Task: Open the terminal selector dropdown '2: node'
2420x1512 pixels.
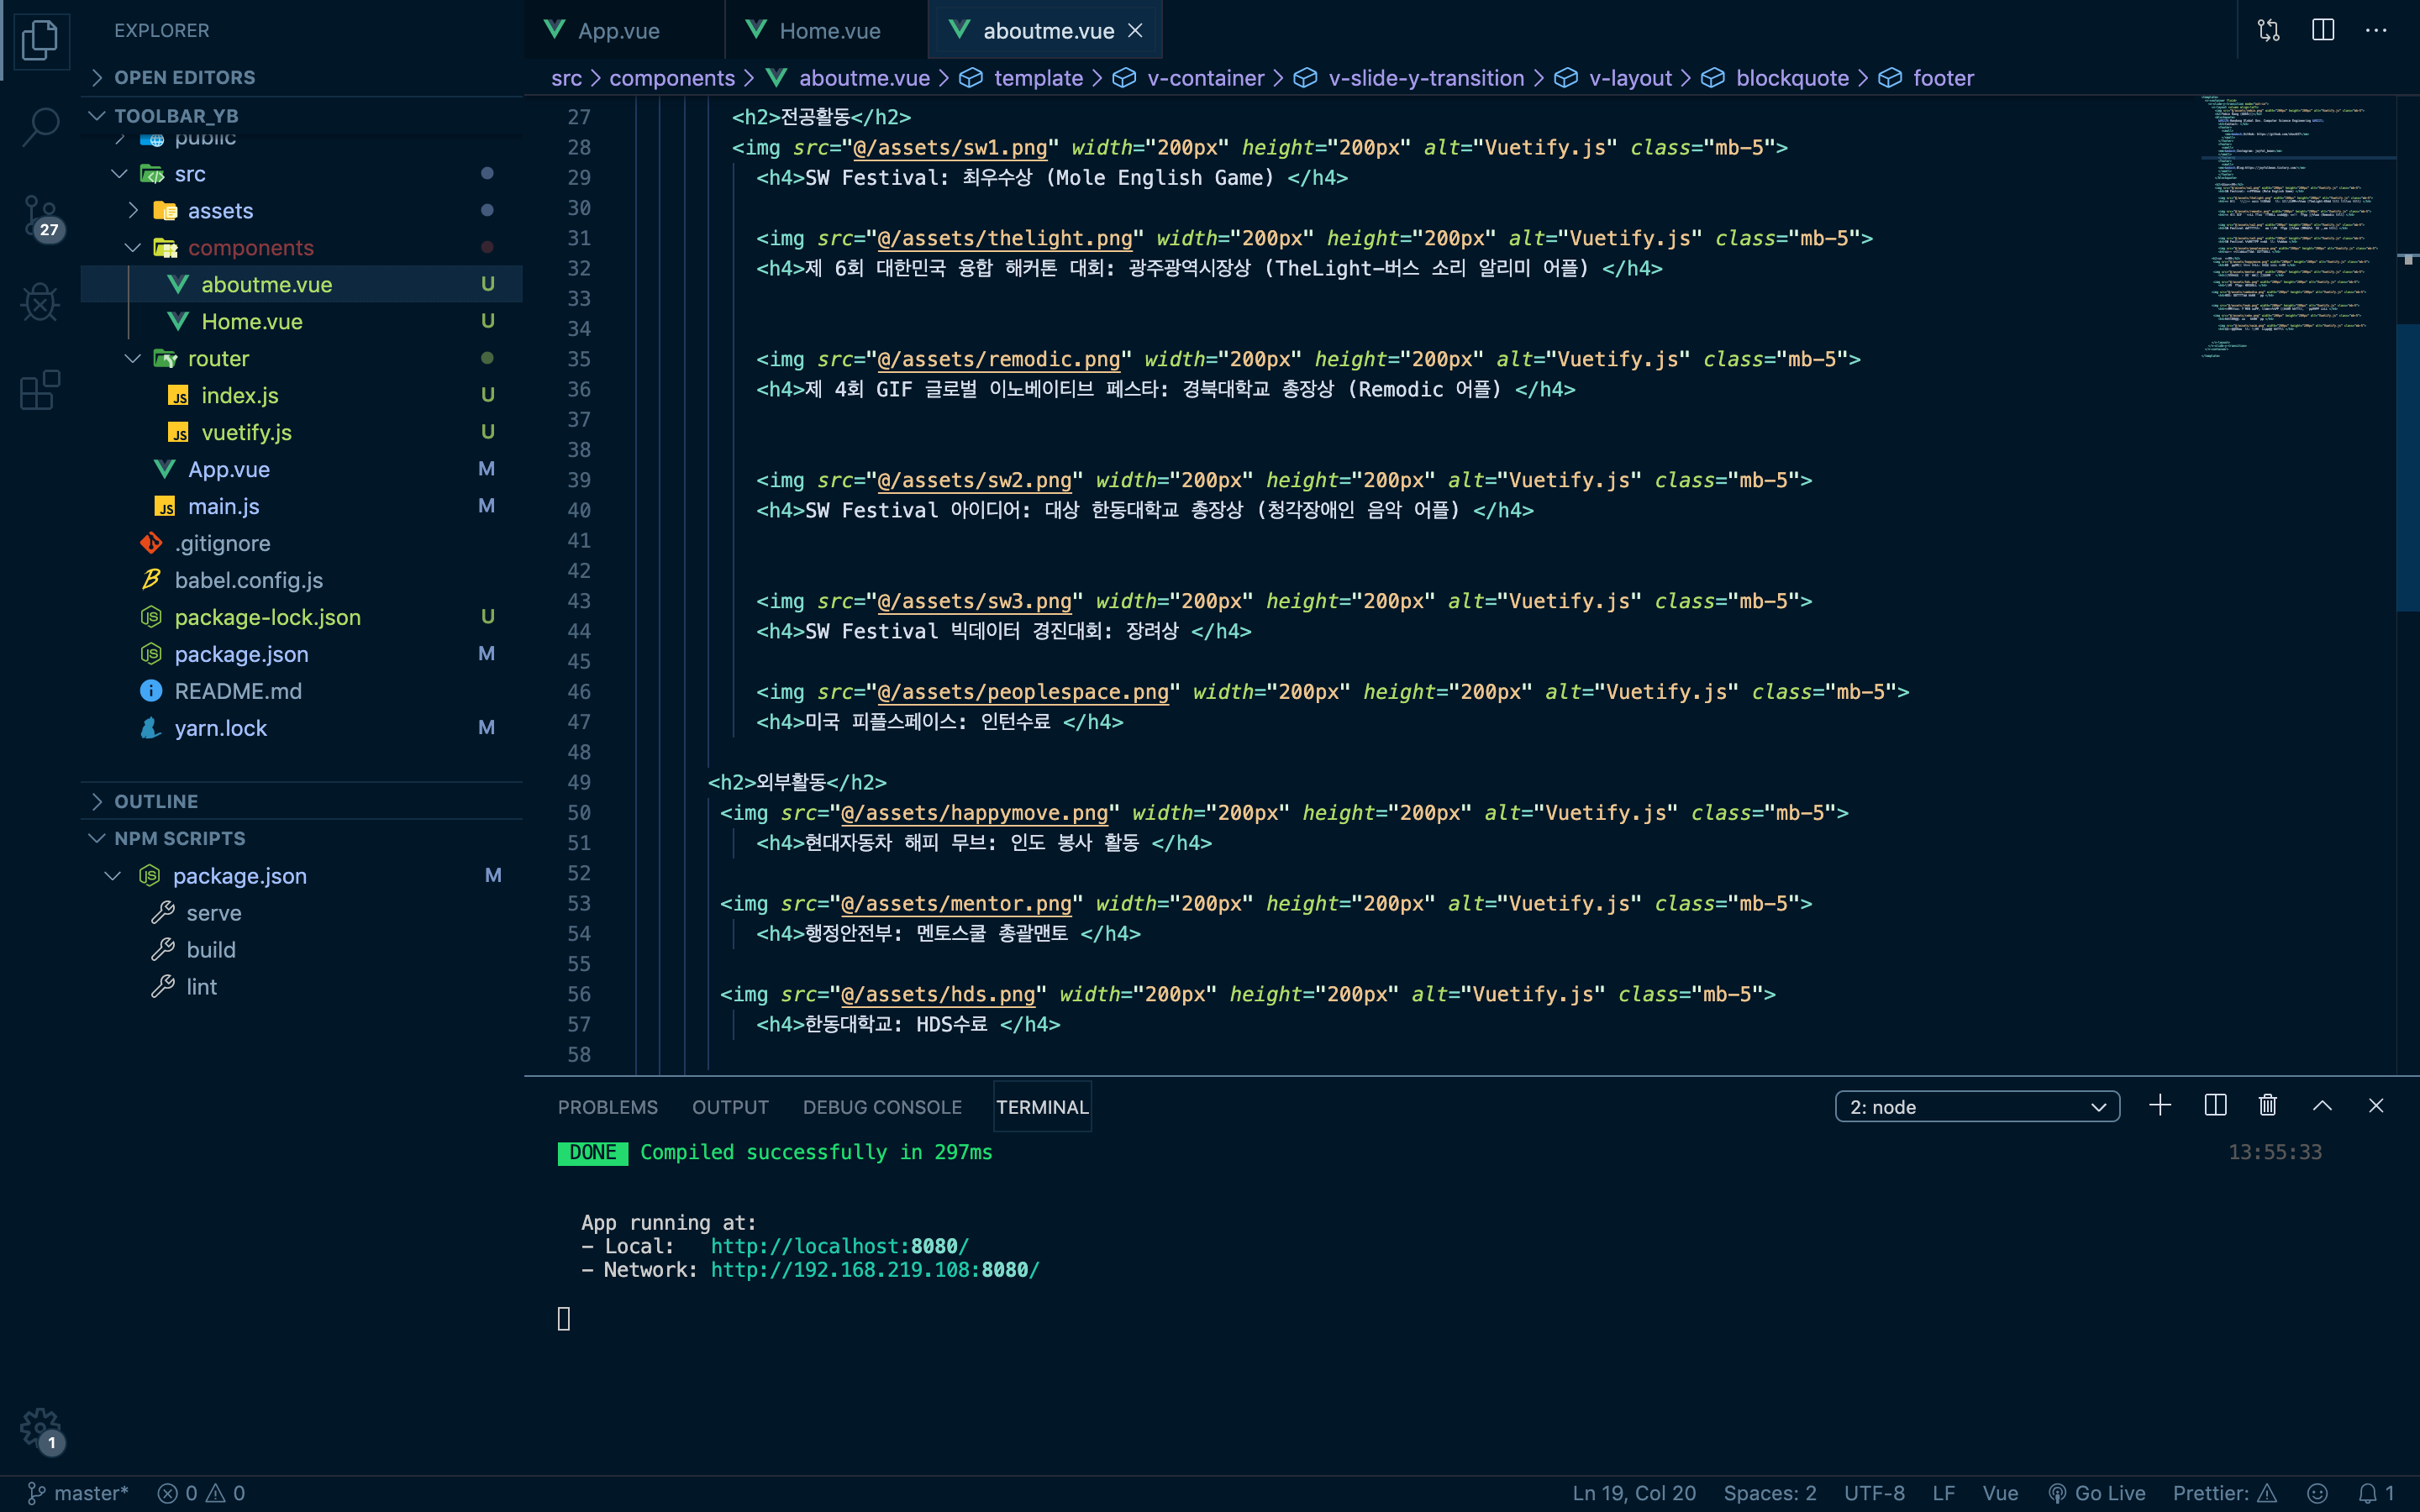Action: [x=1976, y=1107]
